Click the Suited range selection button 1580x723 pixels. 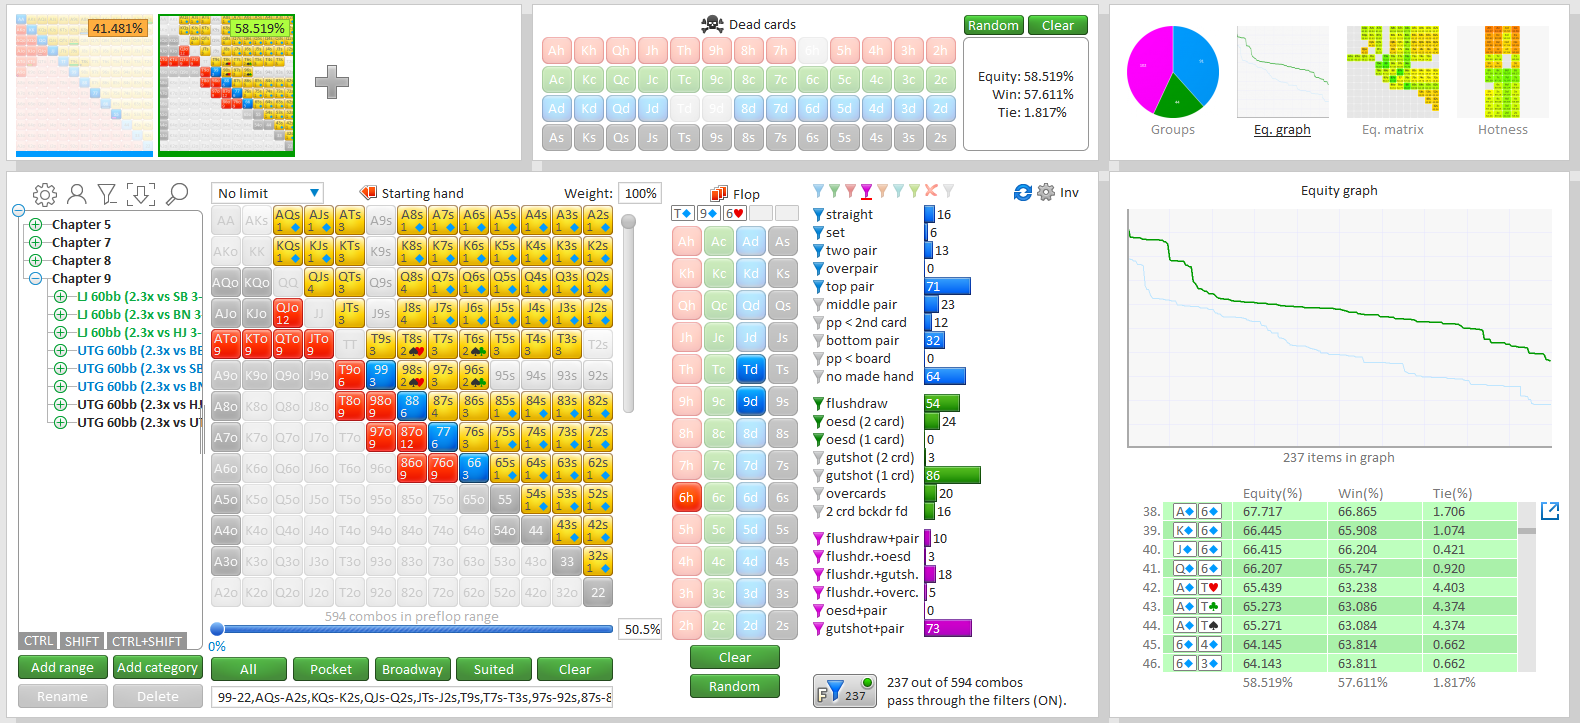tap(493, 669)
